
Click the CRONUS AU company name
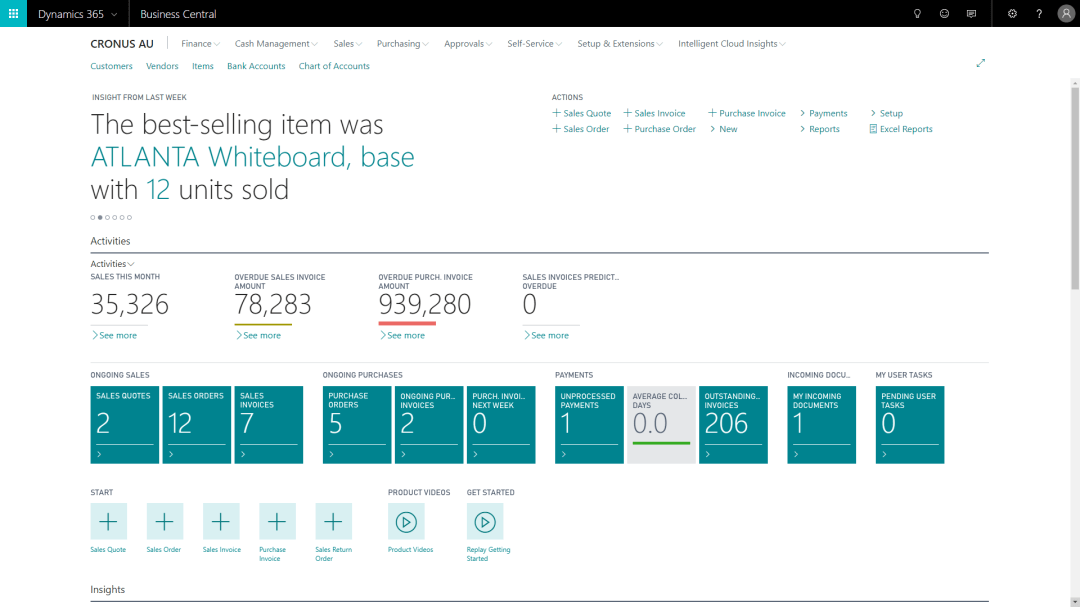[122, 43]
